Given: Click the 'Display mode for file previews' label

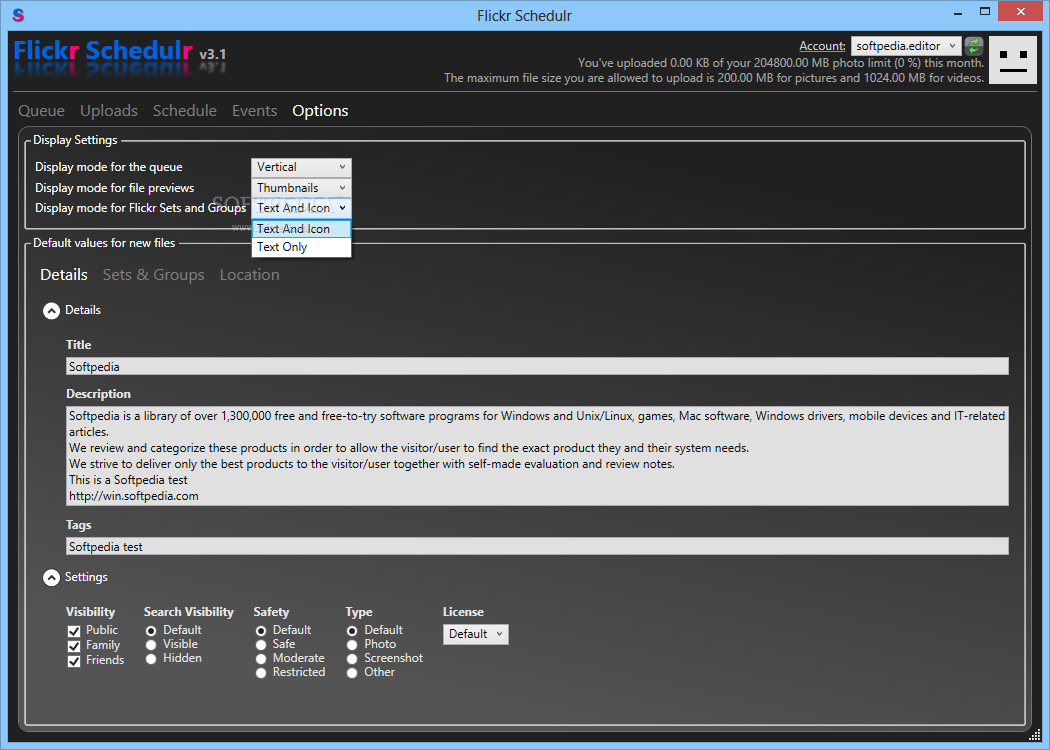Looking at the screenshot, I should (115, 188).
